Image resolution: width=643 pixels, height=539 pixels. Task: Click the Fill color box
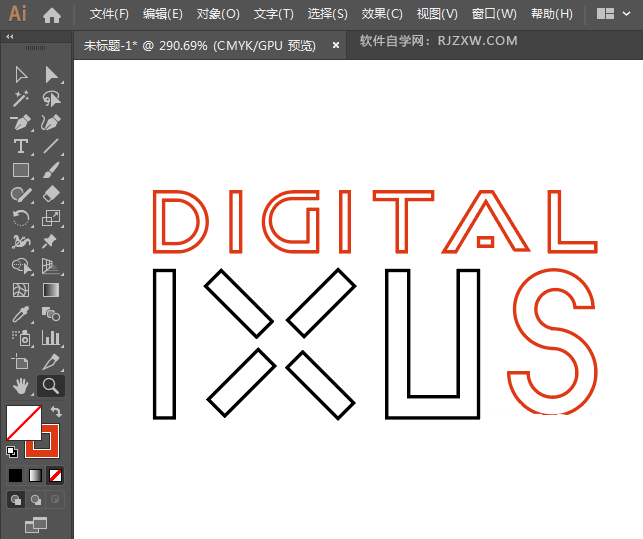click(23, 423)
